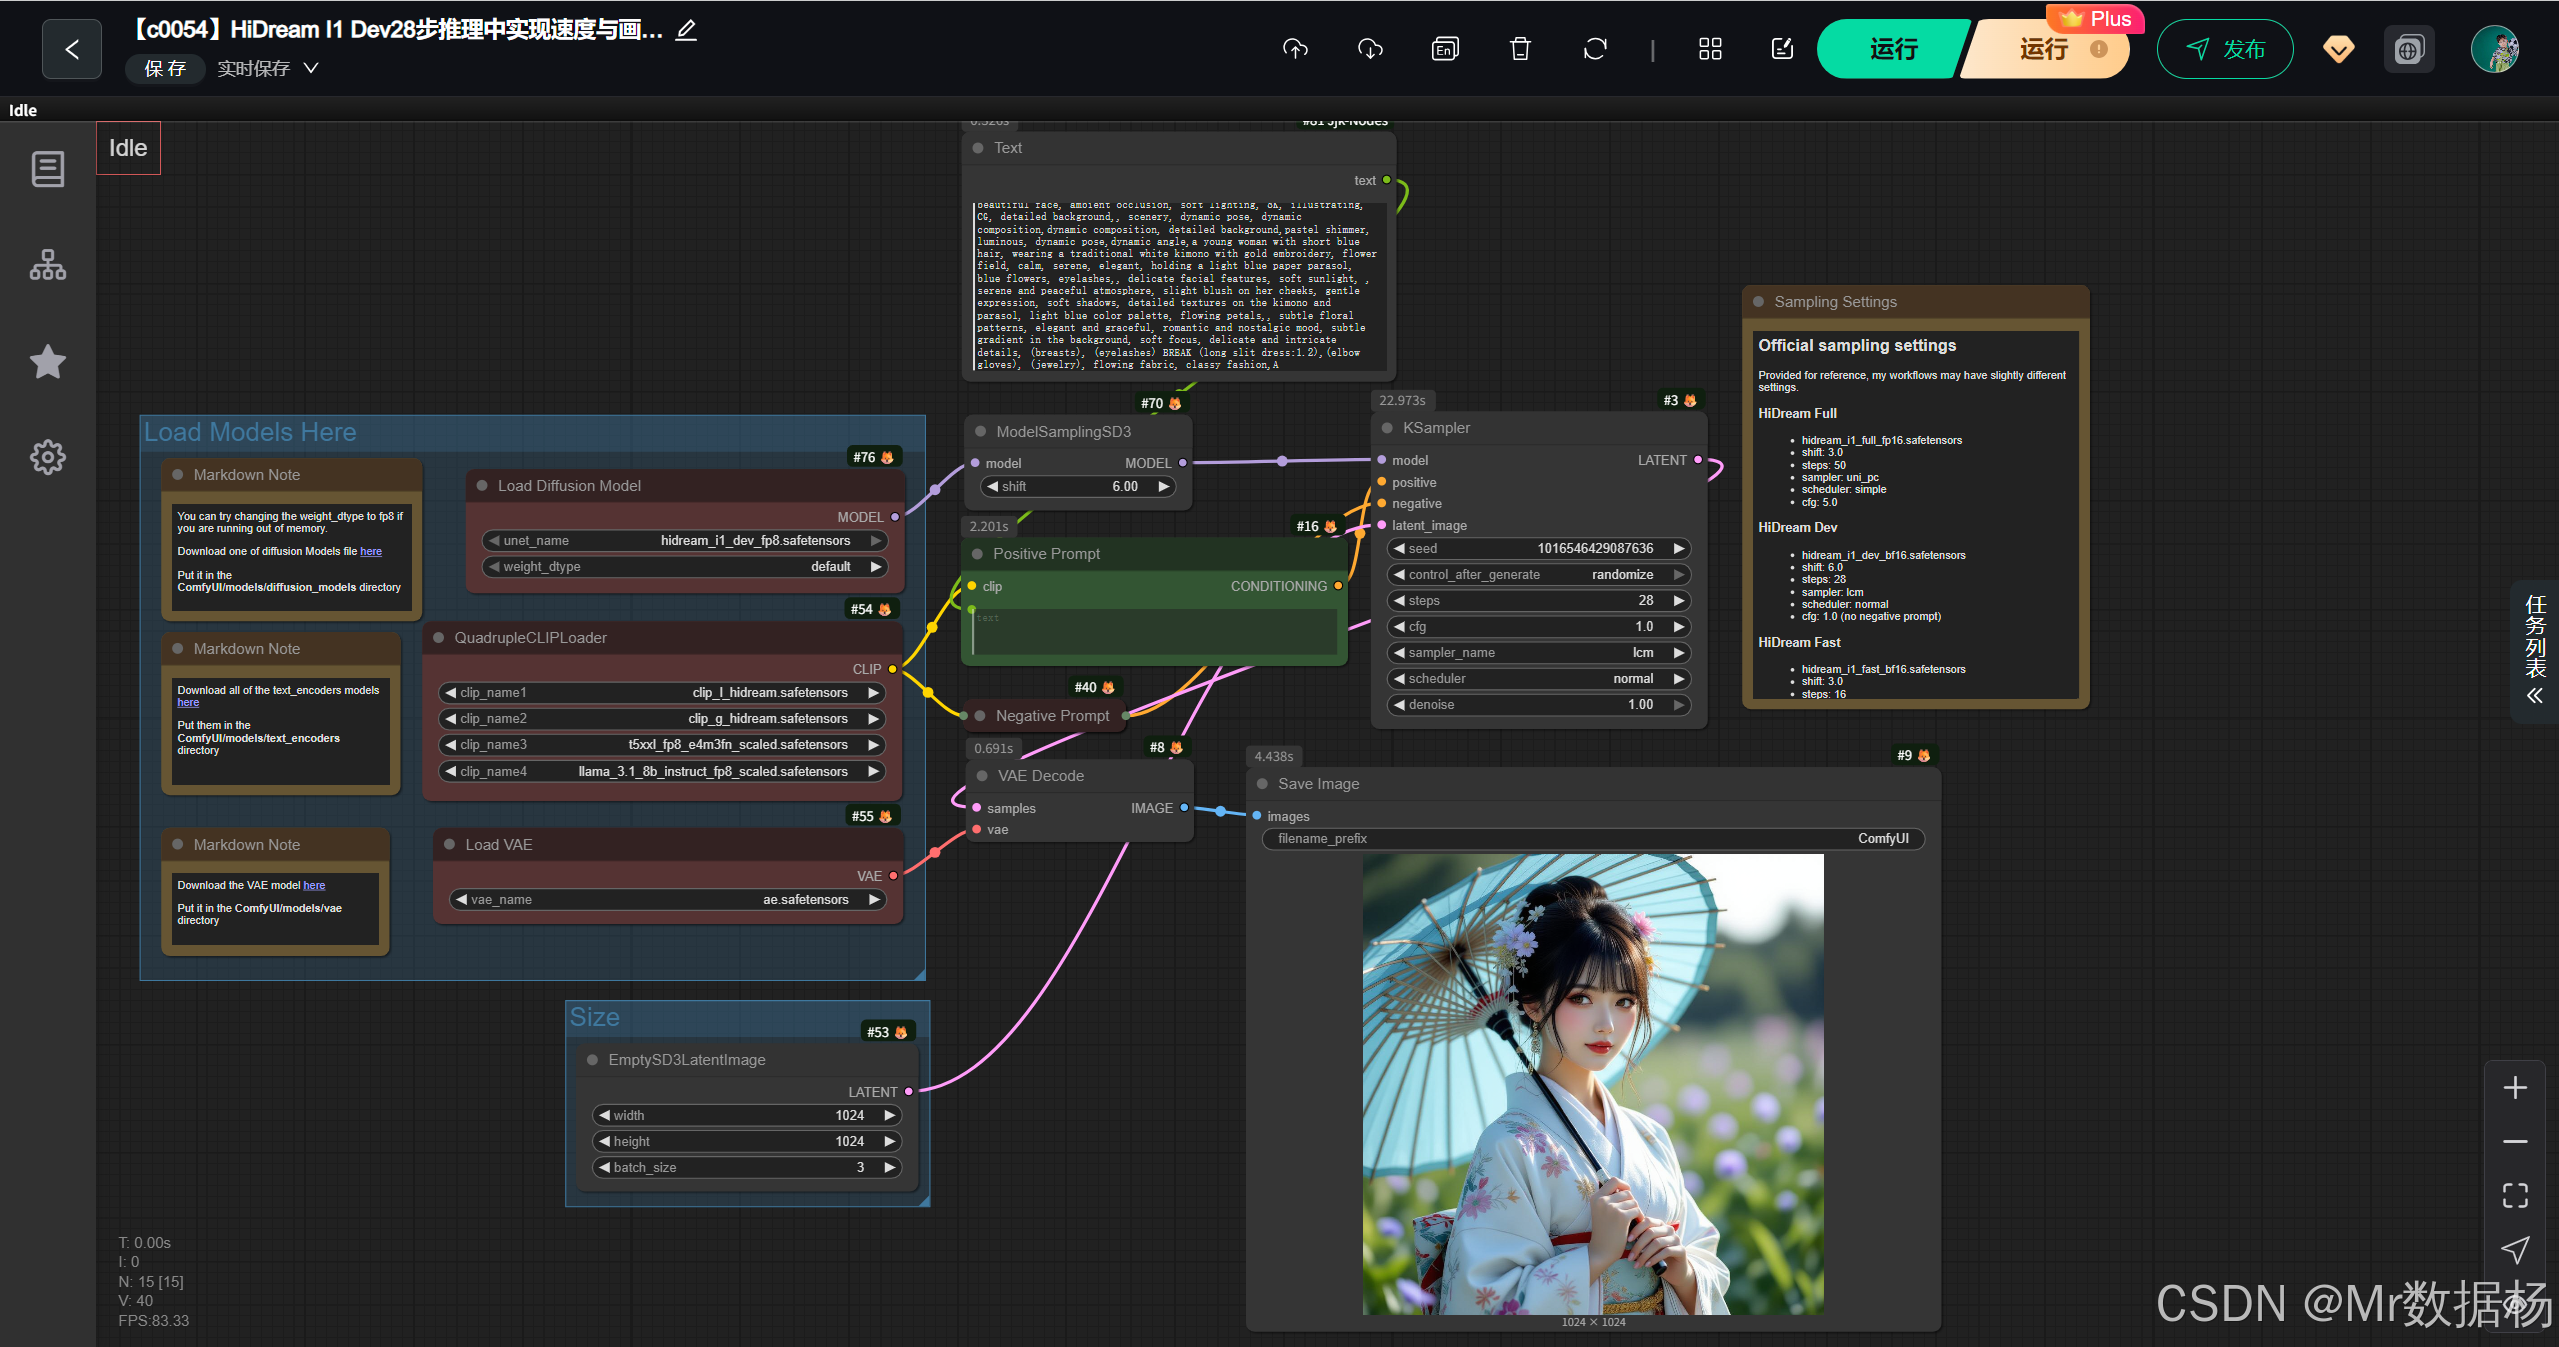Open unet_name model selection field
This screenshot has width=2559, height=1347.
[x=685, y=541]
